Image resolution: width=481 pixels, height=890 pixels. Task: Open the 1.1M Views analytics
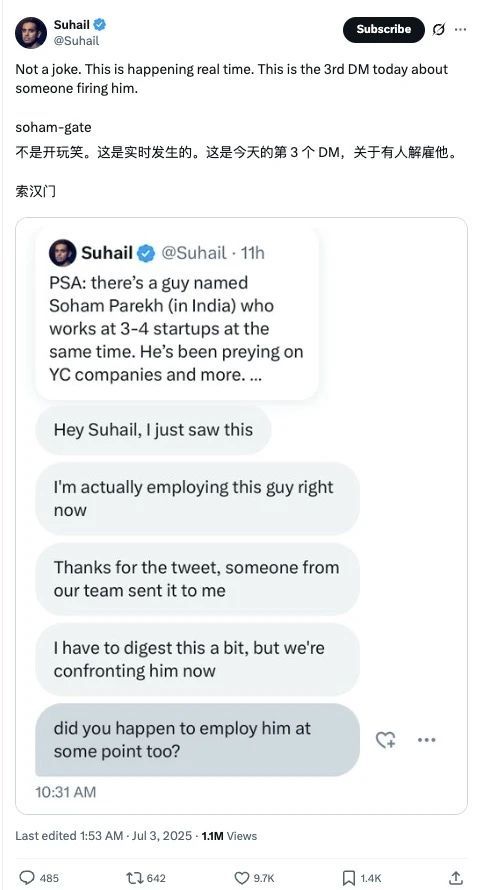click(x=229, y=836)
